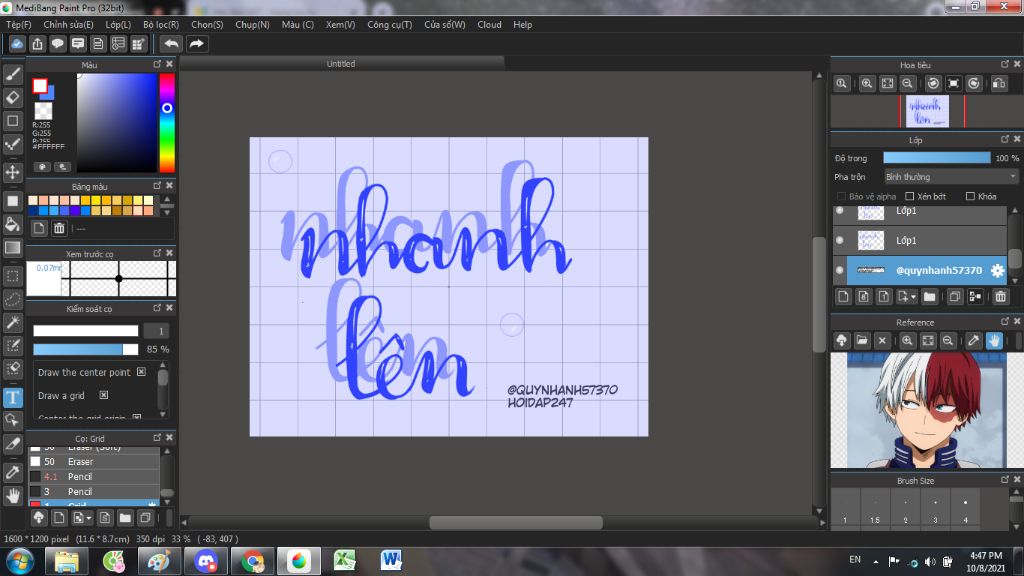The width and height of the screenshot is (1024, 576).
Task: Toggle Draw the center point checkbox
Action: coord(141,372)
